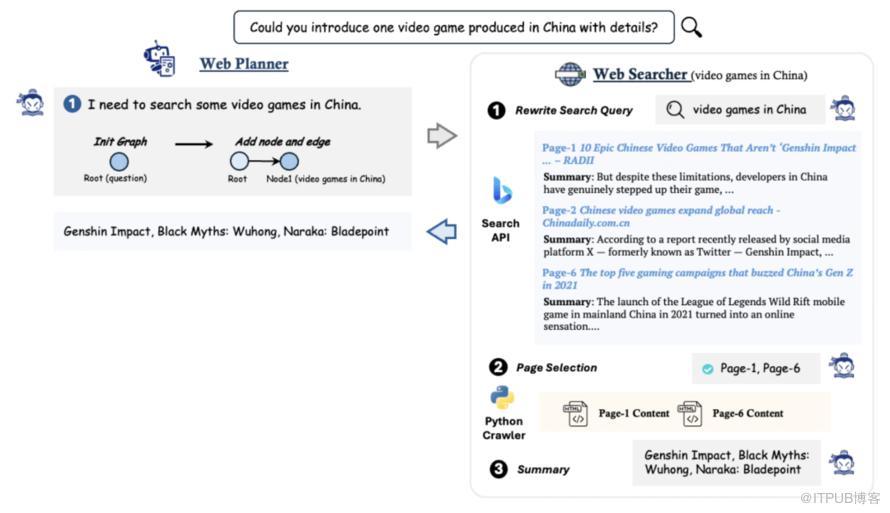890x513 pixels.
Task: Click the checkmark beside Page-1, Page-6
Action: (707, 369)
